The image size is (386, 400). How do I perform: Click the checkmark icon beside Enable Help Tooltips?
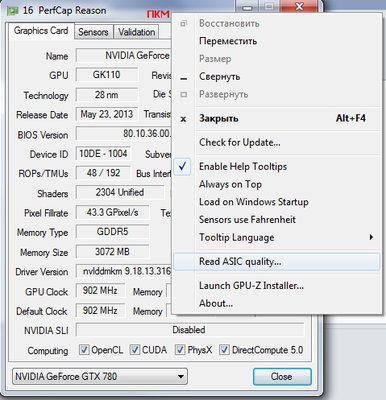click(x=182, y=166)
